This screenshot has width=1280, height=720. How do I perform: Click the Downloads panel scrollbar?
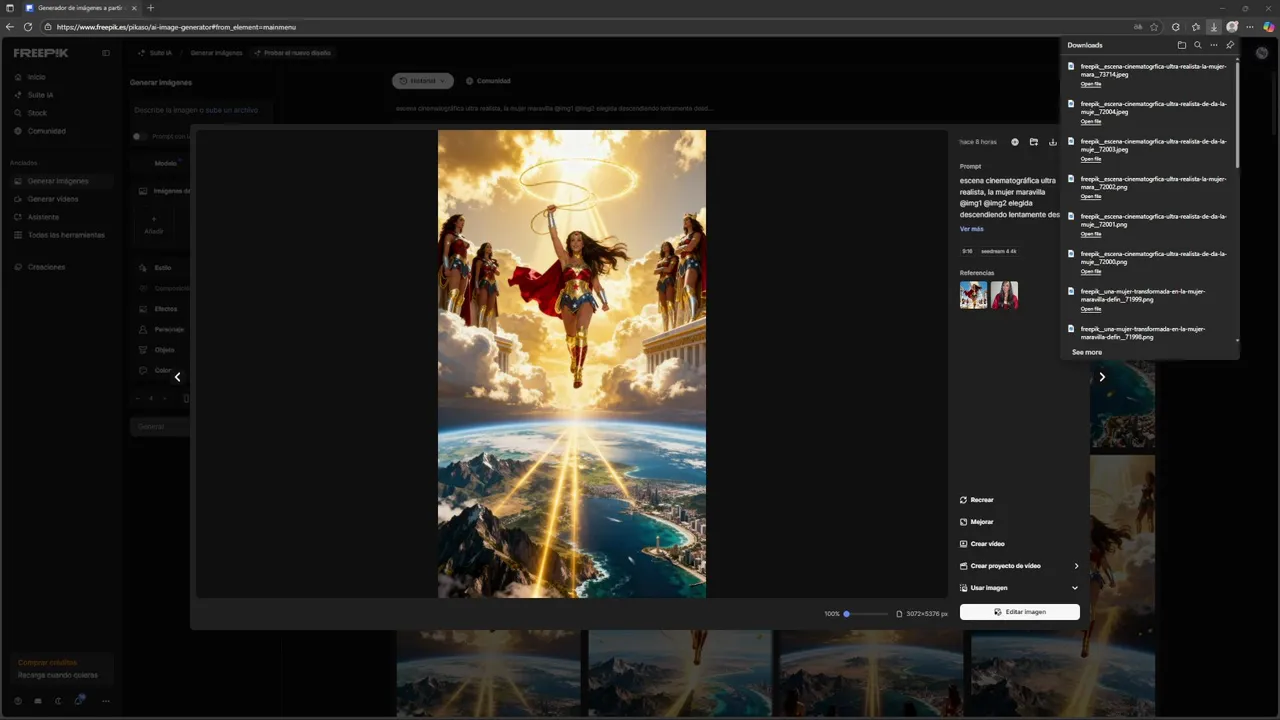point(1237,115)
